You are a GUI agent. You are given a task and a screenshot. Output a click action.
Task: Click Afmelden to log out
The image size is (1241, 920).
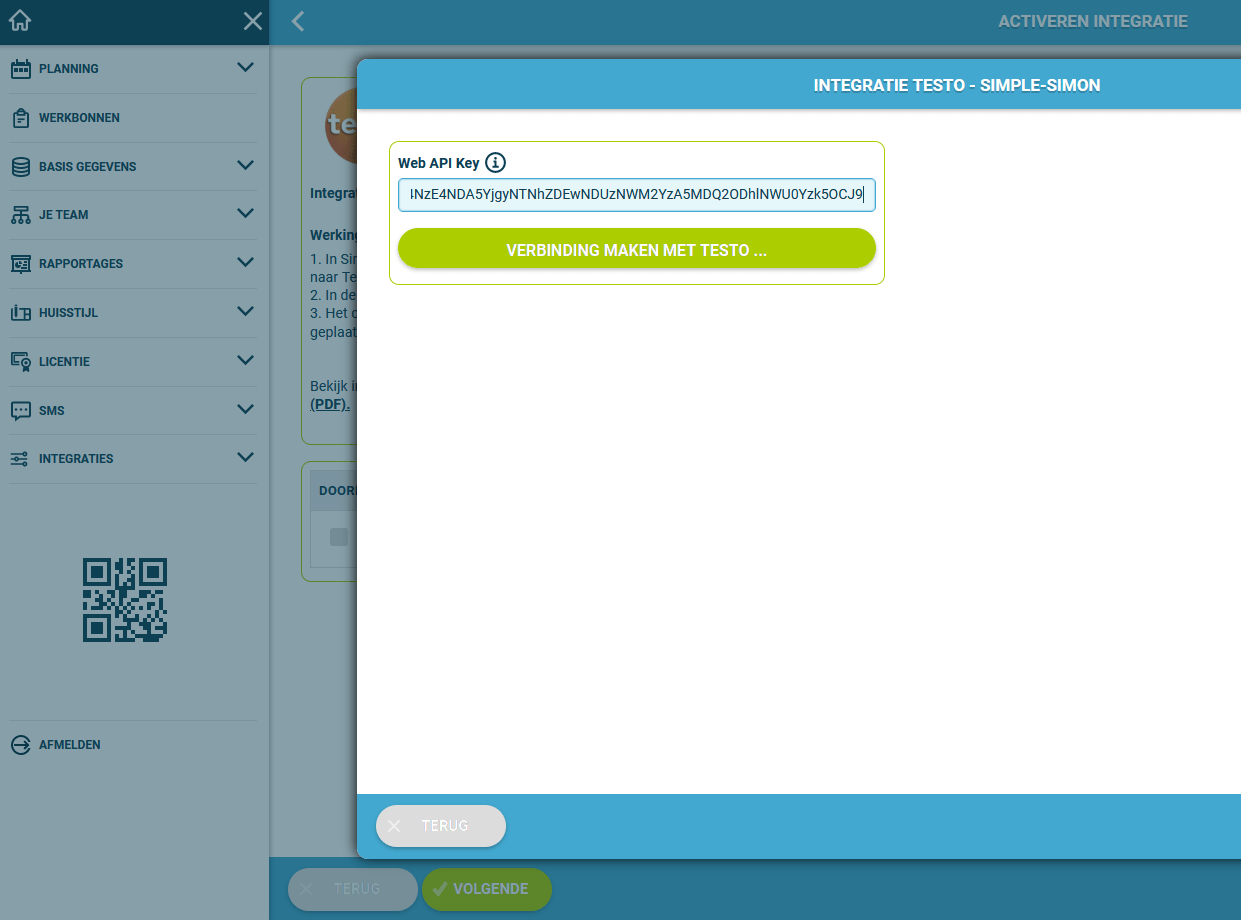tap(69, 745)
